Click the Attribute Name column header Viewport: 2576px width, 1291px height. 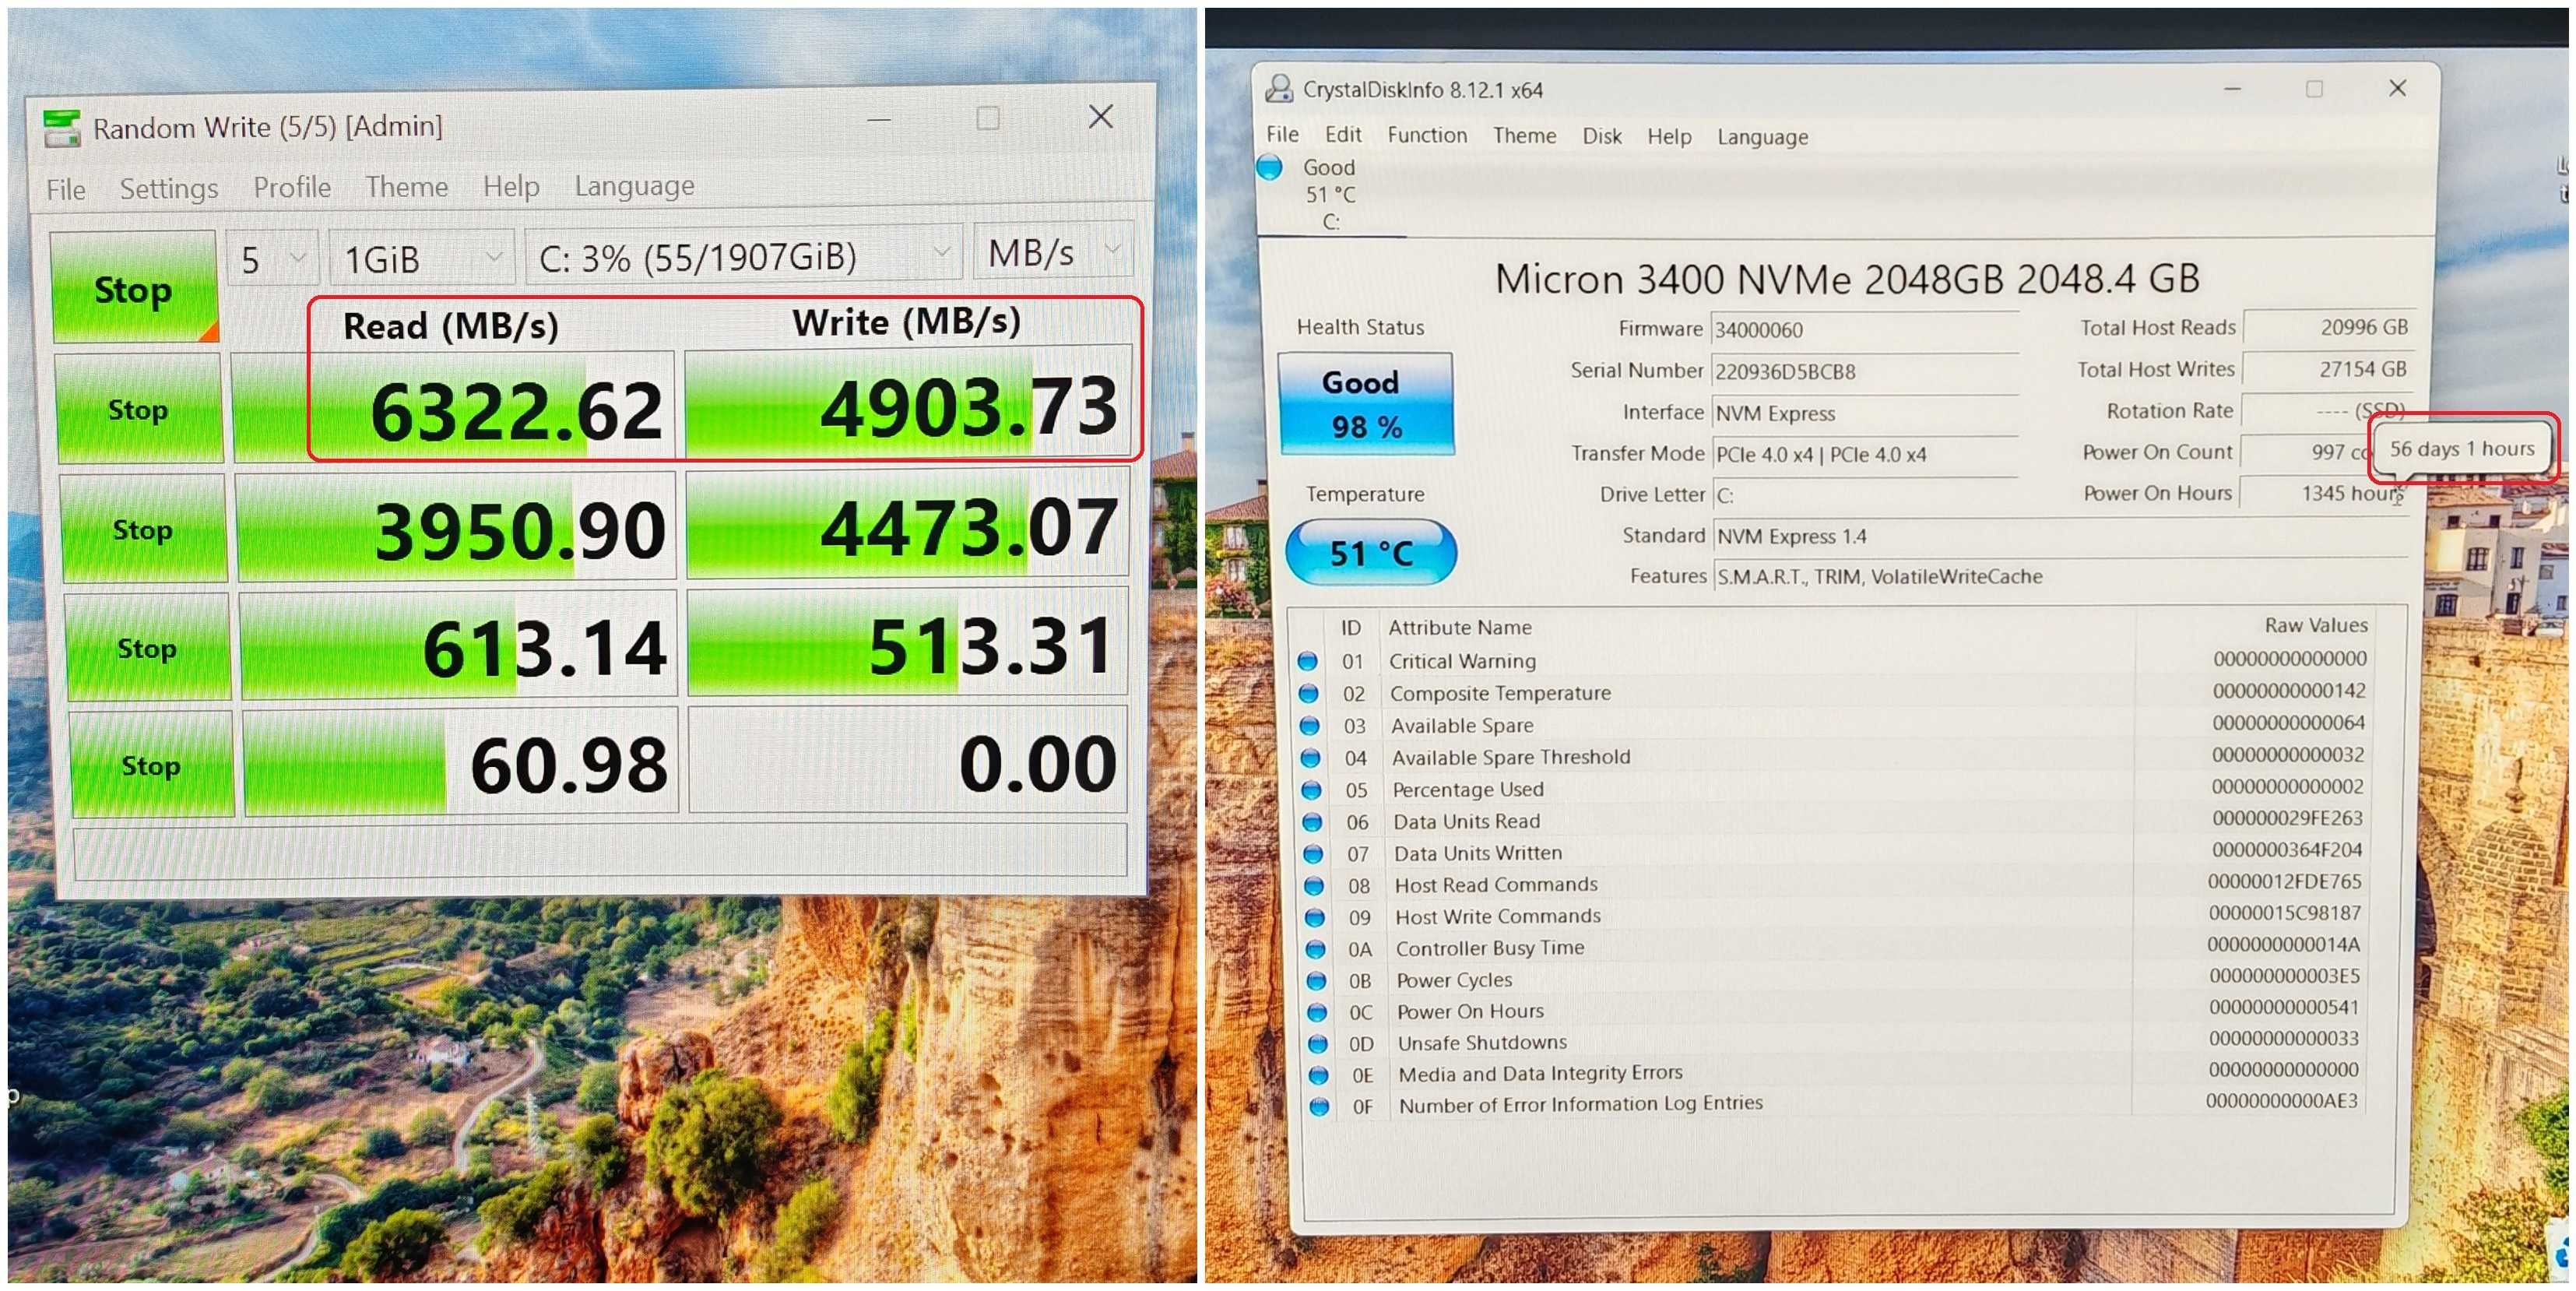[x=1459, y=627]
